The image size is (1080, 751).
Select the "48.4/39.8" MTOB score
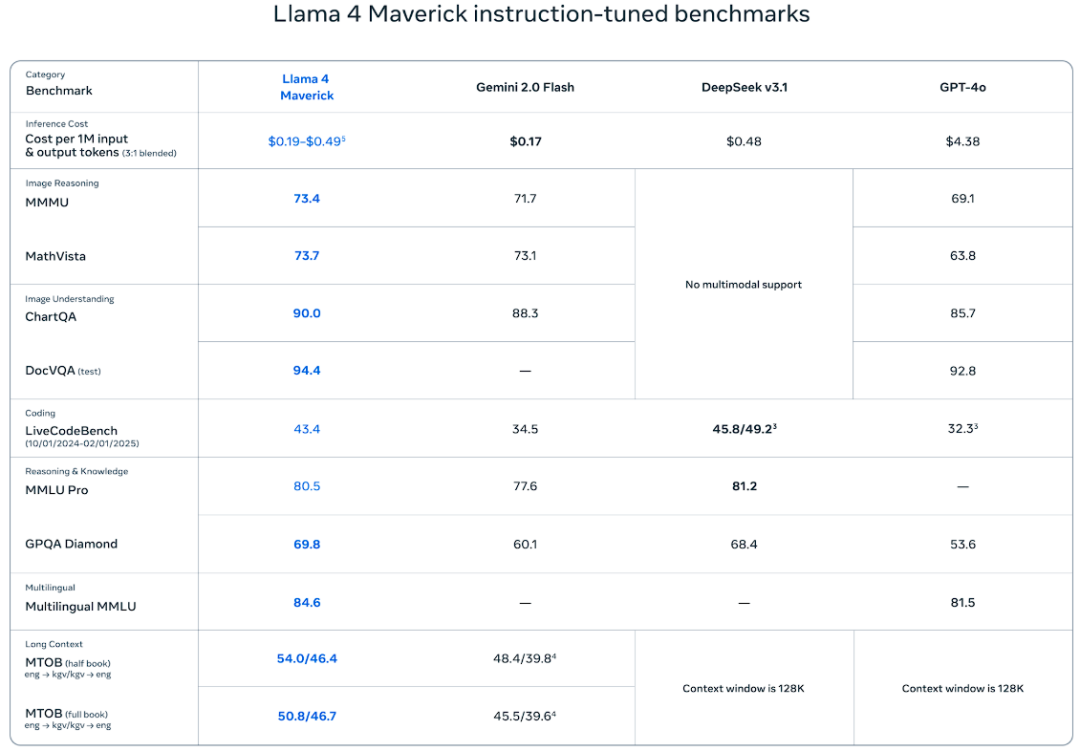(525, 659)
